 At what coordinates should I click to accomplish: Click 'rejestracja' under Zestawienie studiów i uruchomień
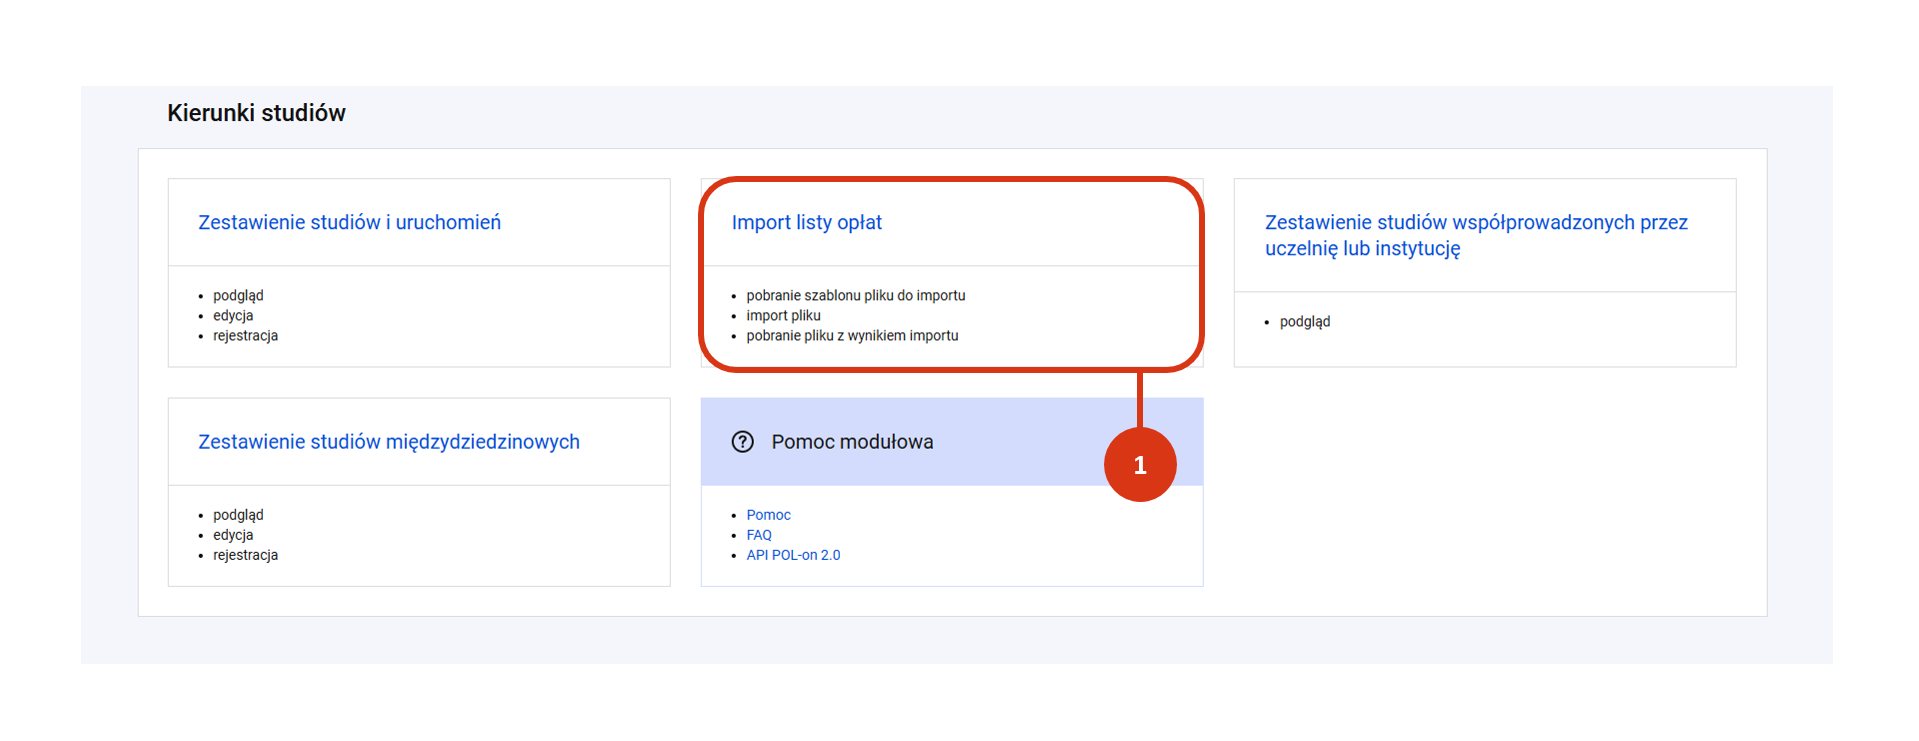(x=245, y=335)
